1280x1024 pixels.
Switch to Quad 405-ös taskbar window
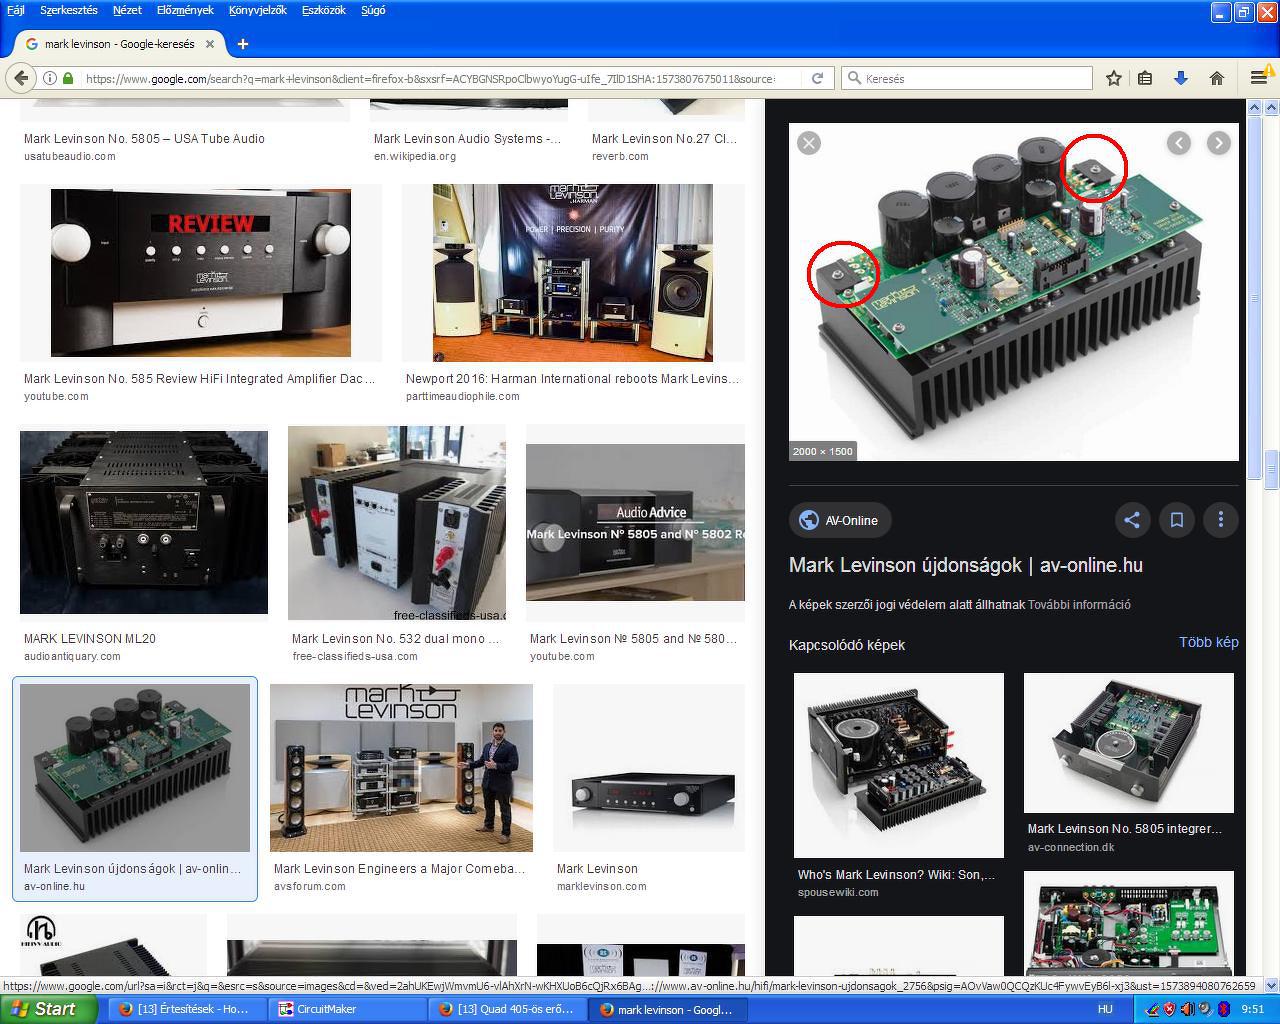[508, 1009]
